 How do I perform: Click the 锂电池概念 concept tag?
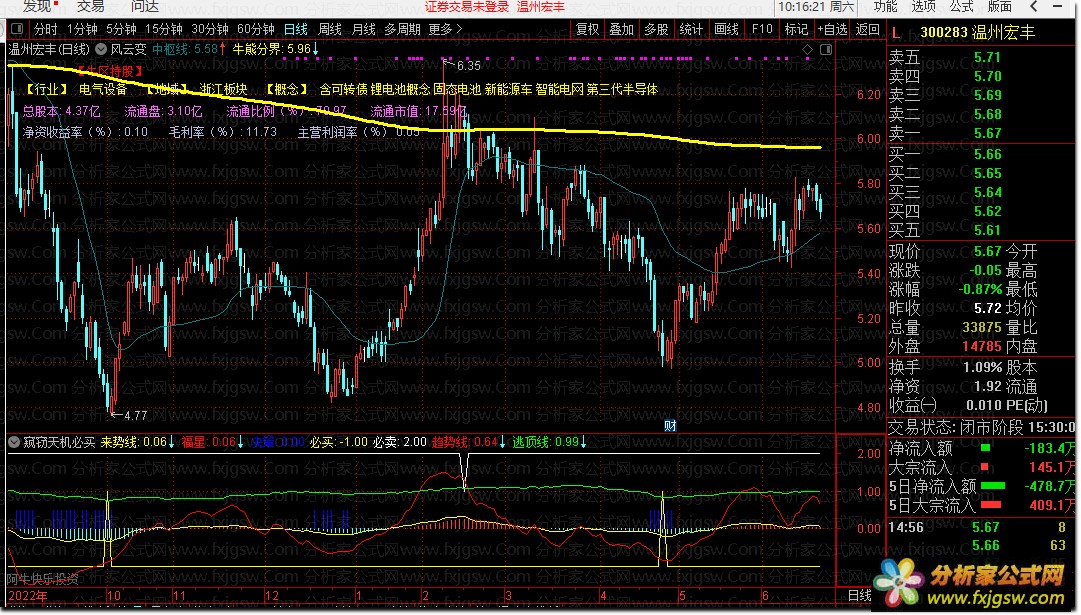[x=400, y=89]
